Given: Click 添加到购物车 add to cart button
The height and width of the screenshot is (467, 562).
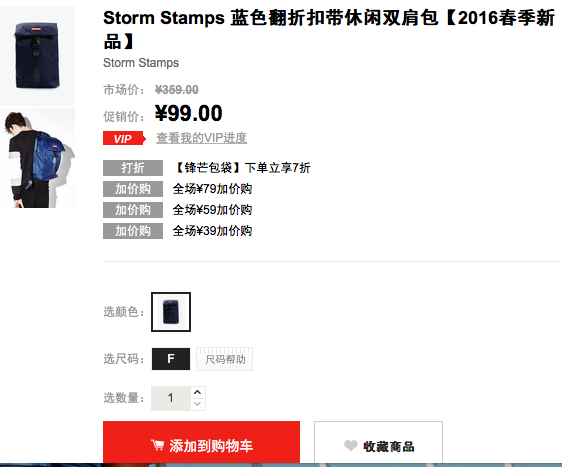Looking at the screenshot, I should 201,443.
